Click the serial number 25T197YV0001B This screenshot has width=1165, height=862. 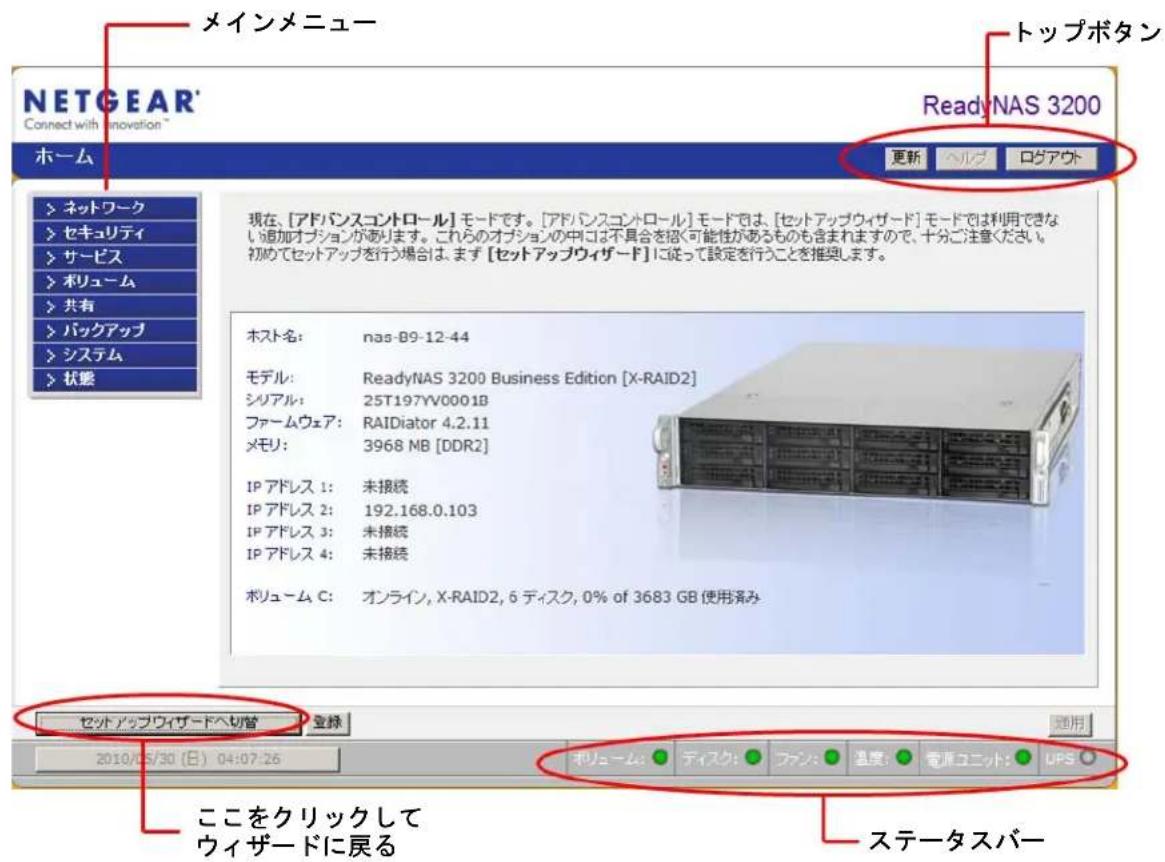tap(426, 401)
